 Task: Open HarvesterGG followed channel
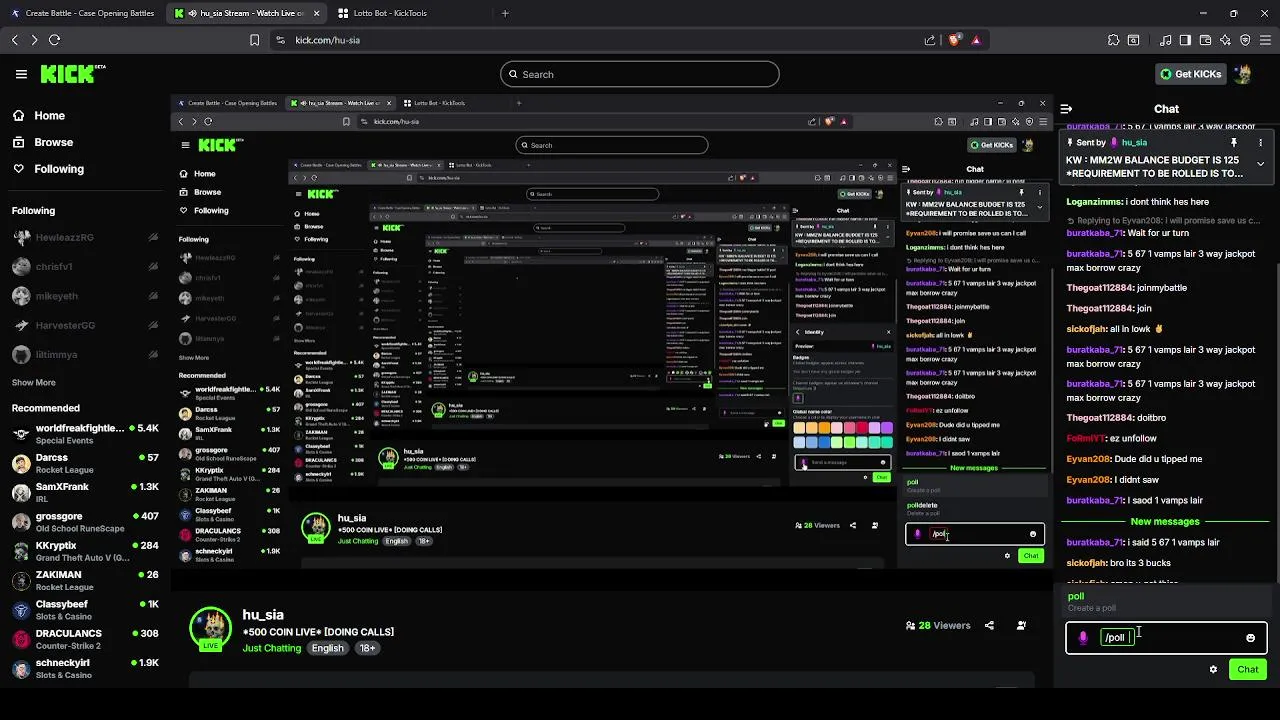point(85,325)
